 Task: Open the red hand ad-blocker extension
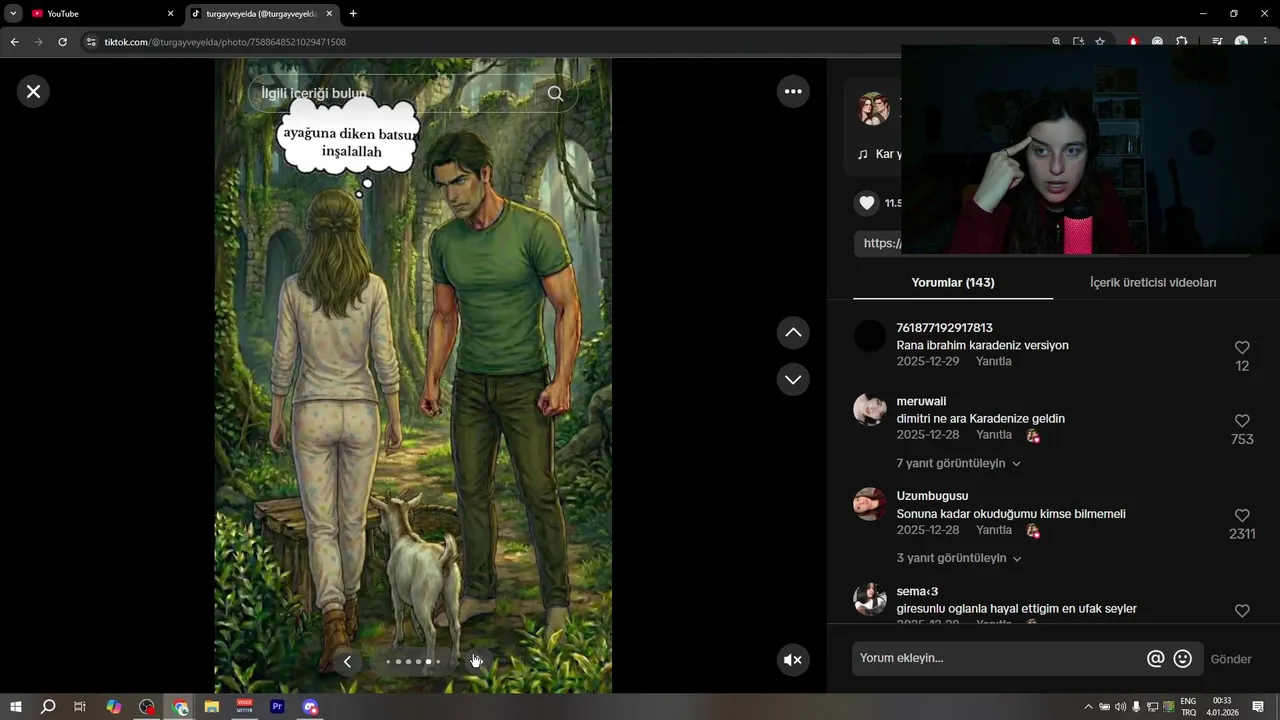point(1133,42)
